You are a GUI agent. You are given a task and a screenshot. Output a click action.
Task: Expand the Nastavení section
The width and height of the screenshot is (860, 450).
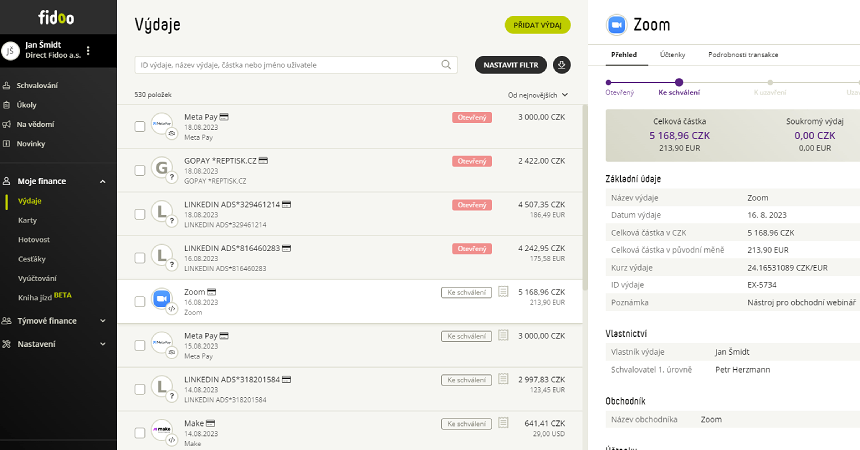[x=103, y=344]
